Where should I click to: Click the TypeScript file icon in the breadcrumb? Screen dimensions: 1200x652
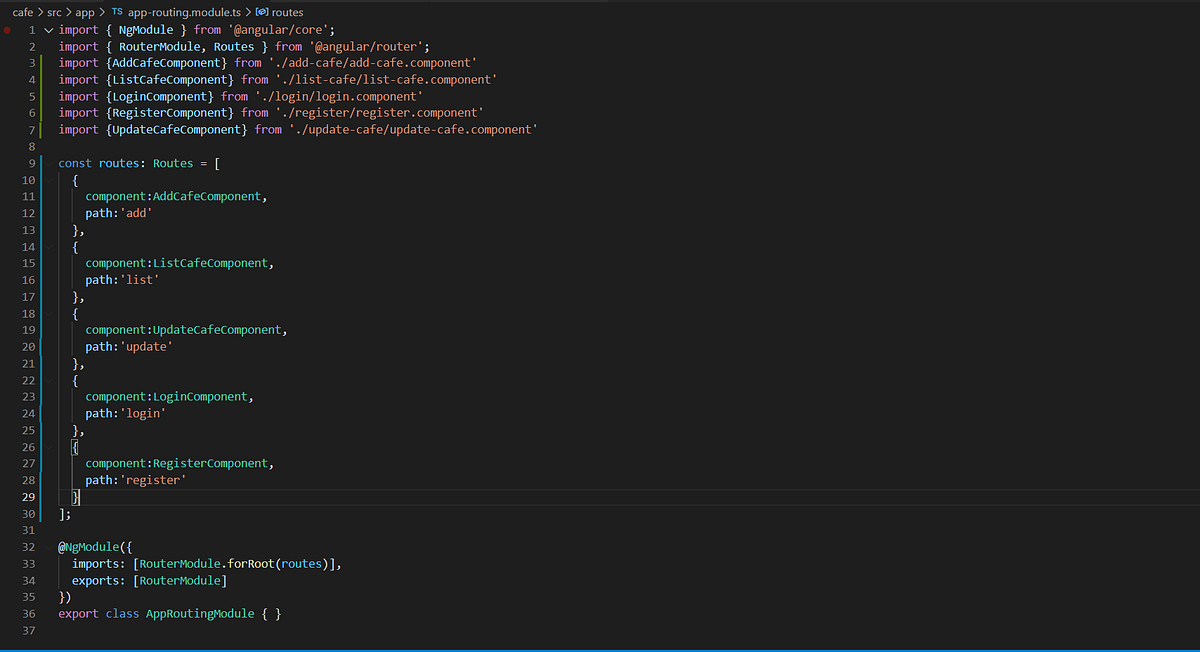click(x=116, y=12)
